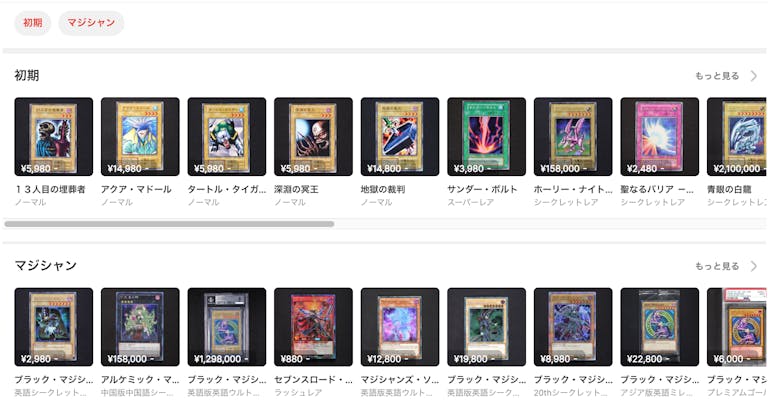Image resolution: width=768 pixels, height=408 pixels.
Task: Open もっと見る for the マジシャン section
Action: (x=717, y=266)
